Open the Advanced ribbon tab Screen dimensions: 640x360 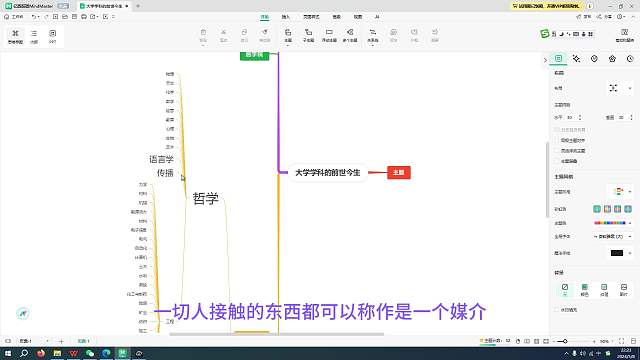(336, 17)
